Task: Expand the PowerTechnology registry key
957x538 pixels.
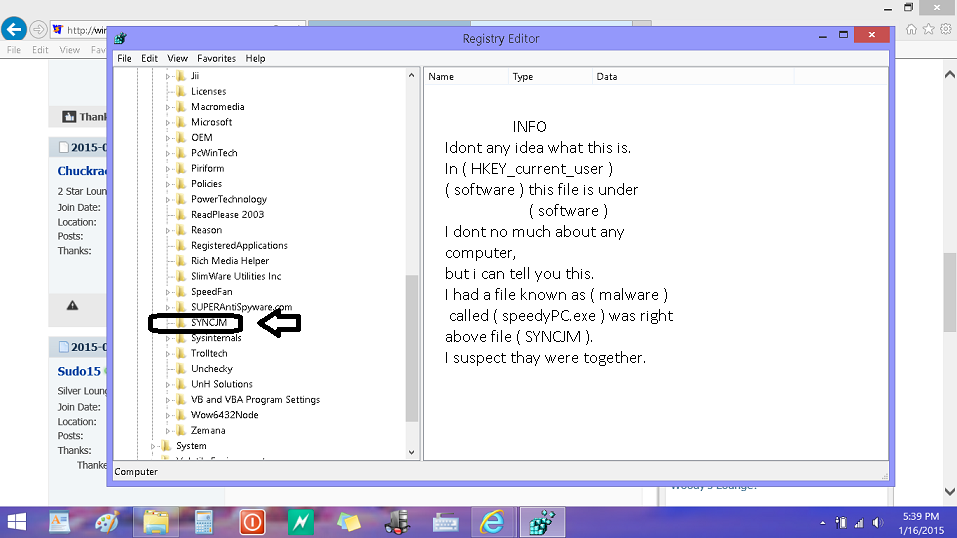Action: point(168,199)
